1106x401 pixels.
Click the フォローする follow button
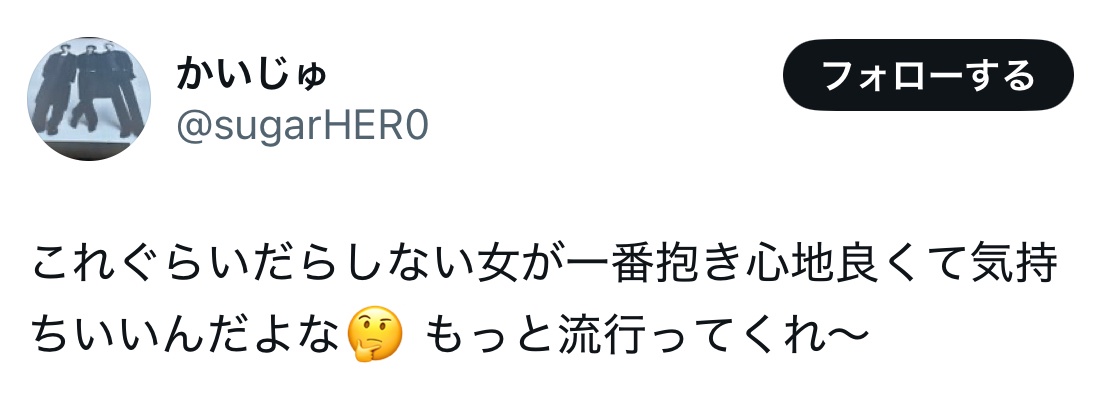click(928, 75)
